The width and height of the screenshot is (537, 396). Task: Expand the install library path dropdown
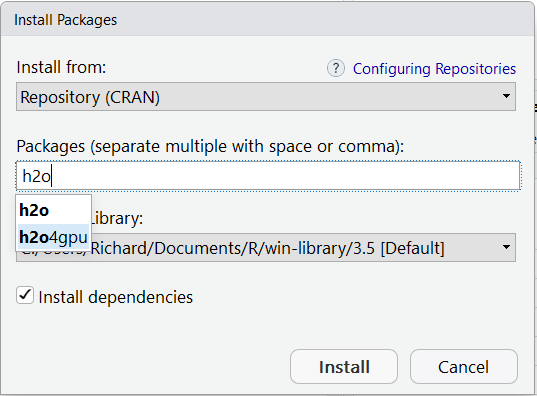(x=266, y=248)
